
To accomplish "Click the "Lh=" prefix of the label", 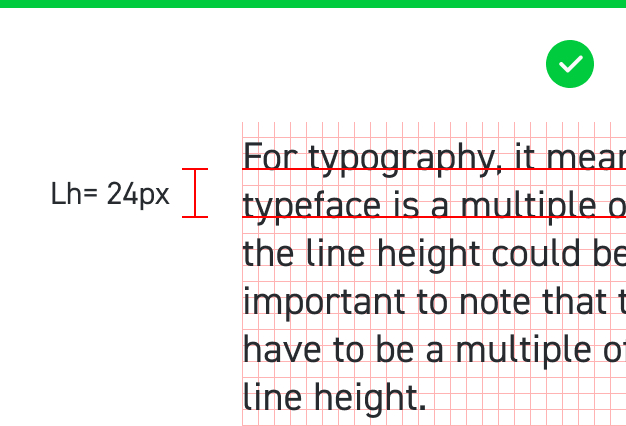I will tap(74, 194).
